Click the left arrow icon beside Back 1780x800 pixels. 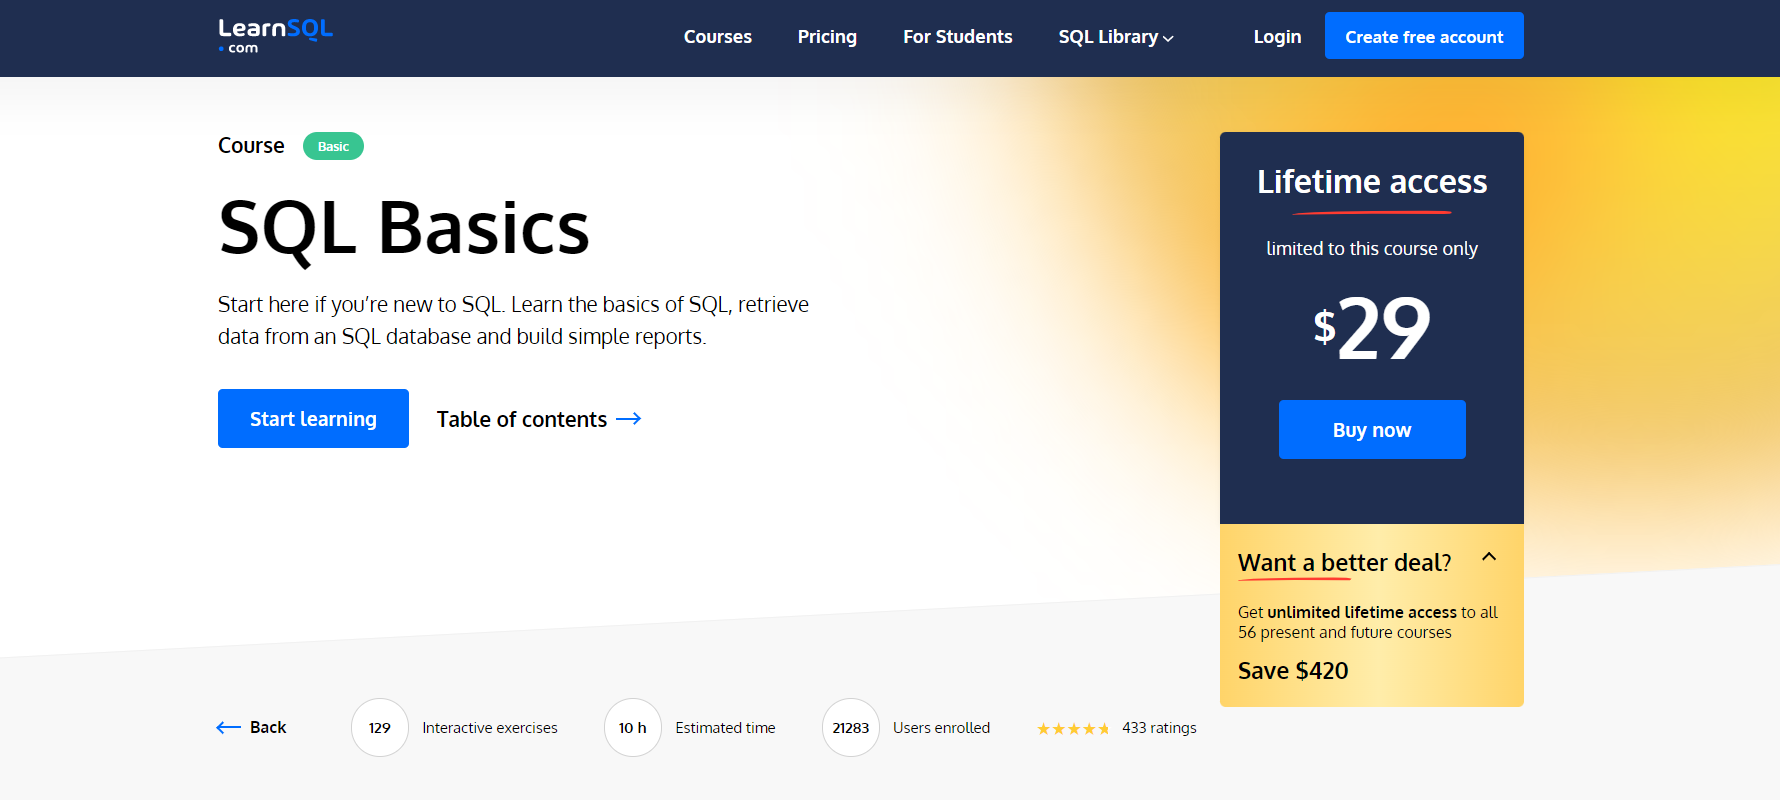(x=228, y=728)
